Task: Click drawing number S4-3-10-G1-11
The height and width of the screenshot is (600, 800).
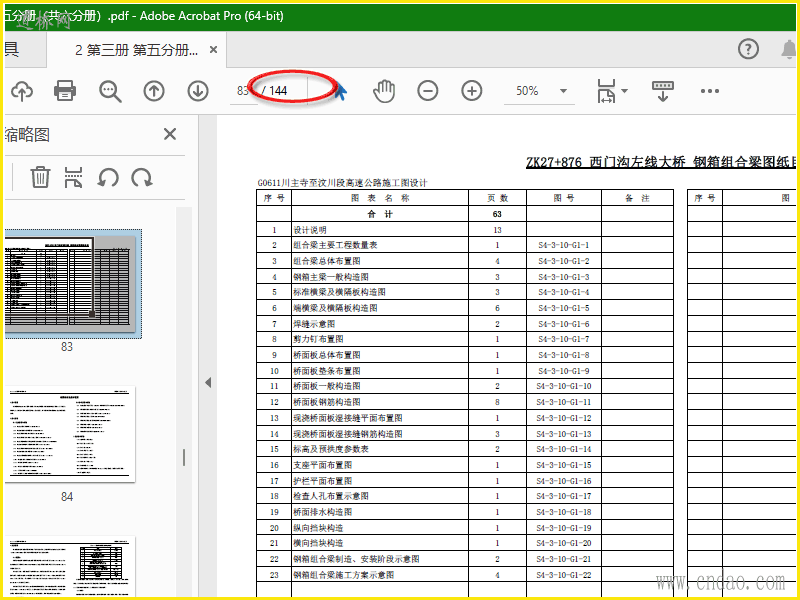Action: [x=564, y=402]
